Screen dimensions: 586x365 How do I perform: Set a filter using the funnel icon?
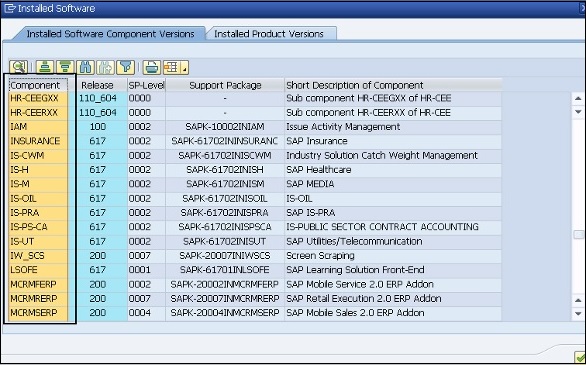(126, 67)
